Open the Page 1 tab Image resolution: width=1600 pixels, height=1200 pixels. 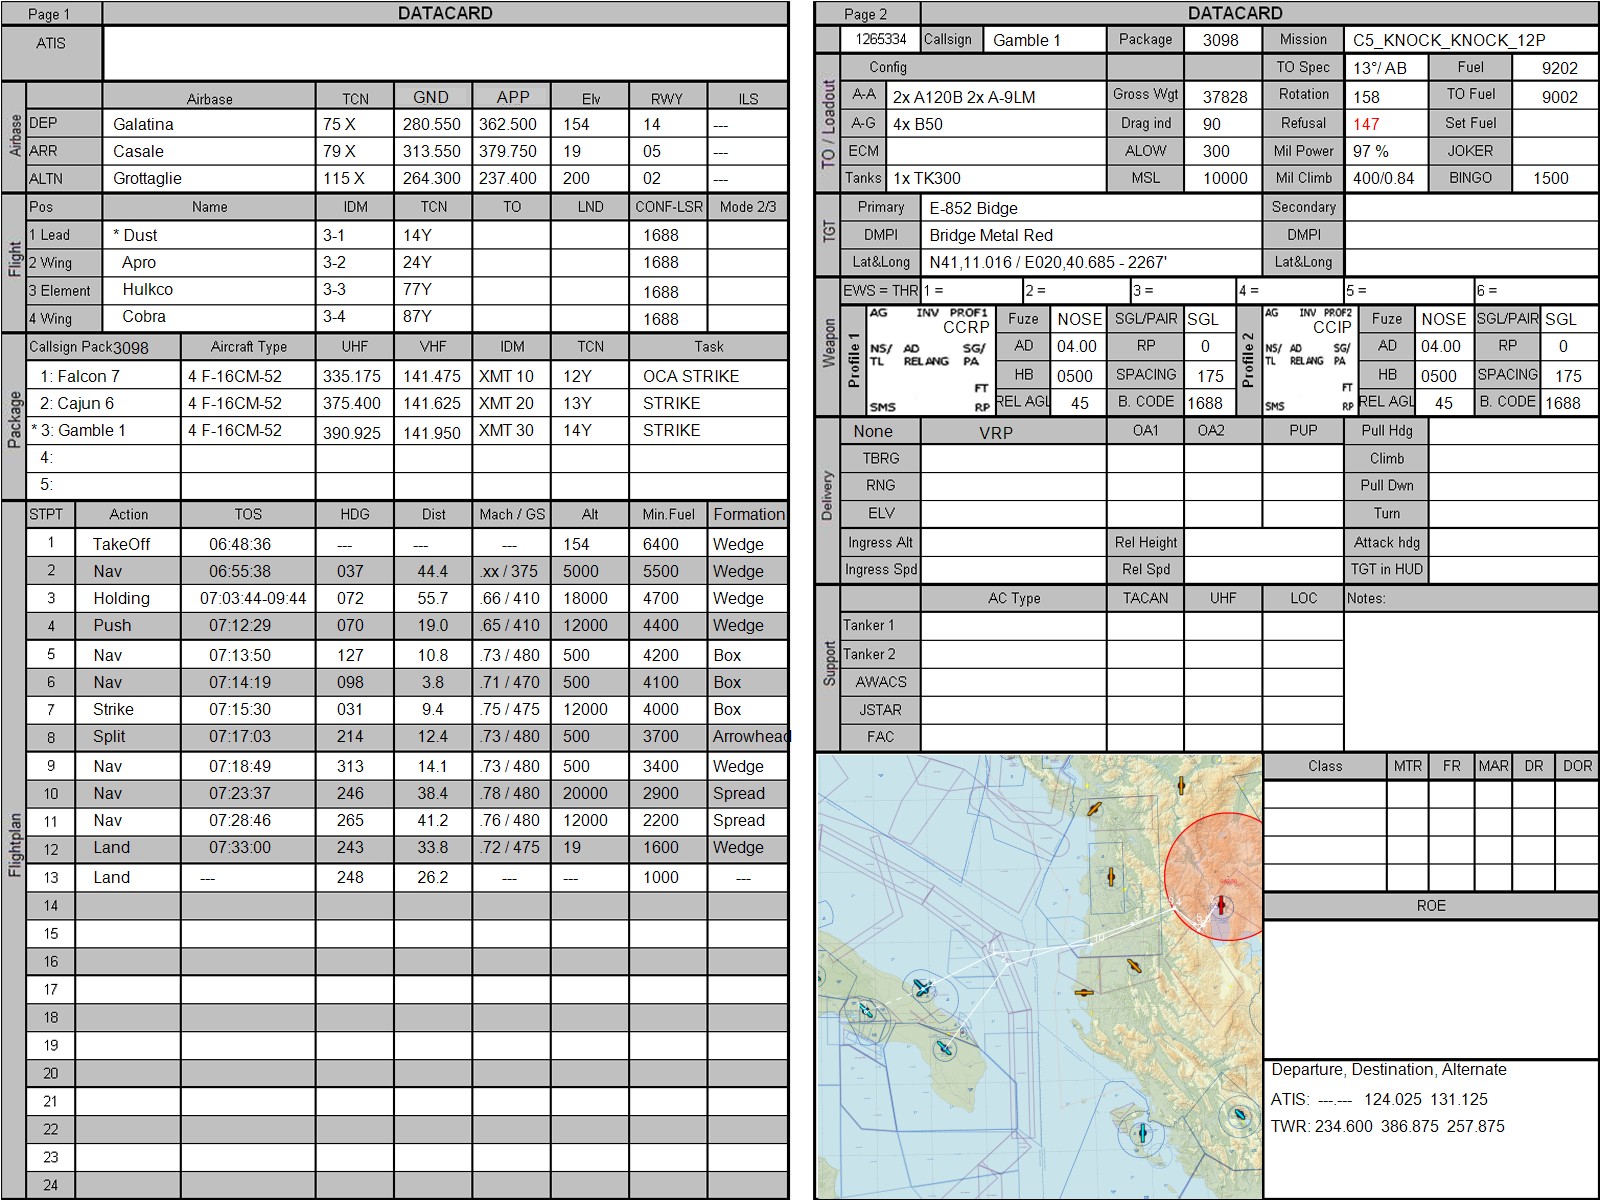pos(50,14)
